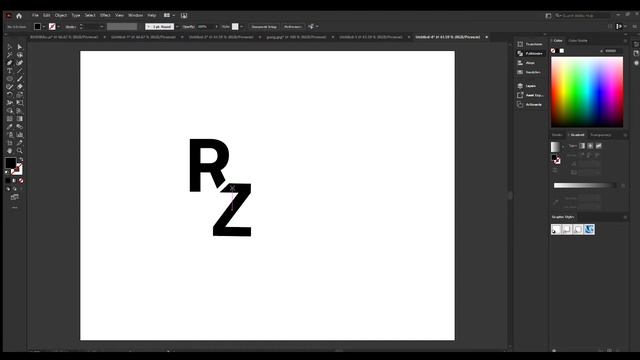Select the Width tool
Image resolution: width=640 pixels, height=360 pixels.
(x=10, y=102)
